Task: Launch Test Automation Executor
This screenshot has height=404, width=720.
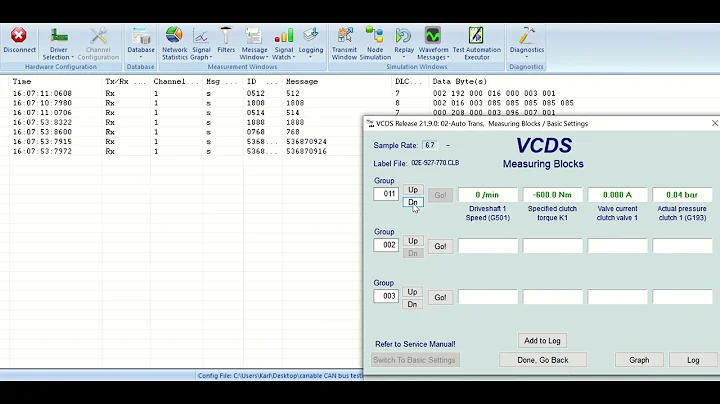Action: (476, 35)
